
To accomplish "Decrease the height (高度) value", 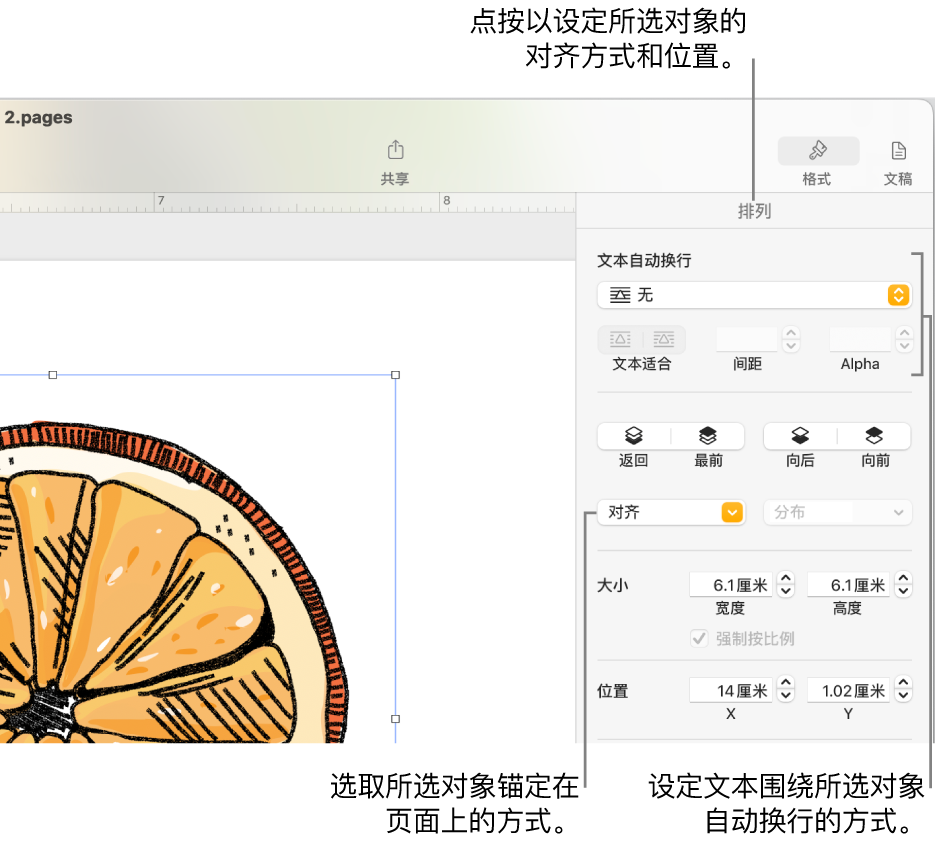I will pyautogui.click(x=903, y=591).
